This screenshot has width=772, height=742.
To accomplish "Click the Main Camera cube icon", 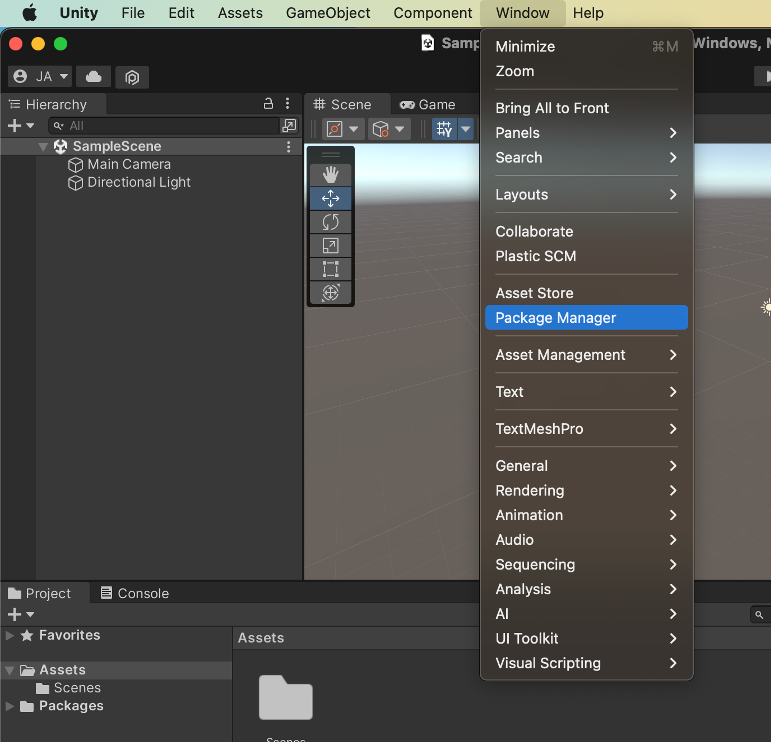I will 75,164.
